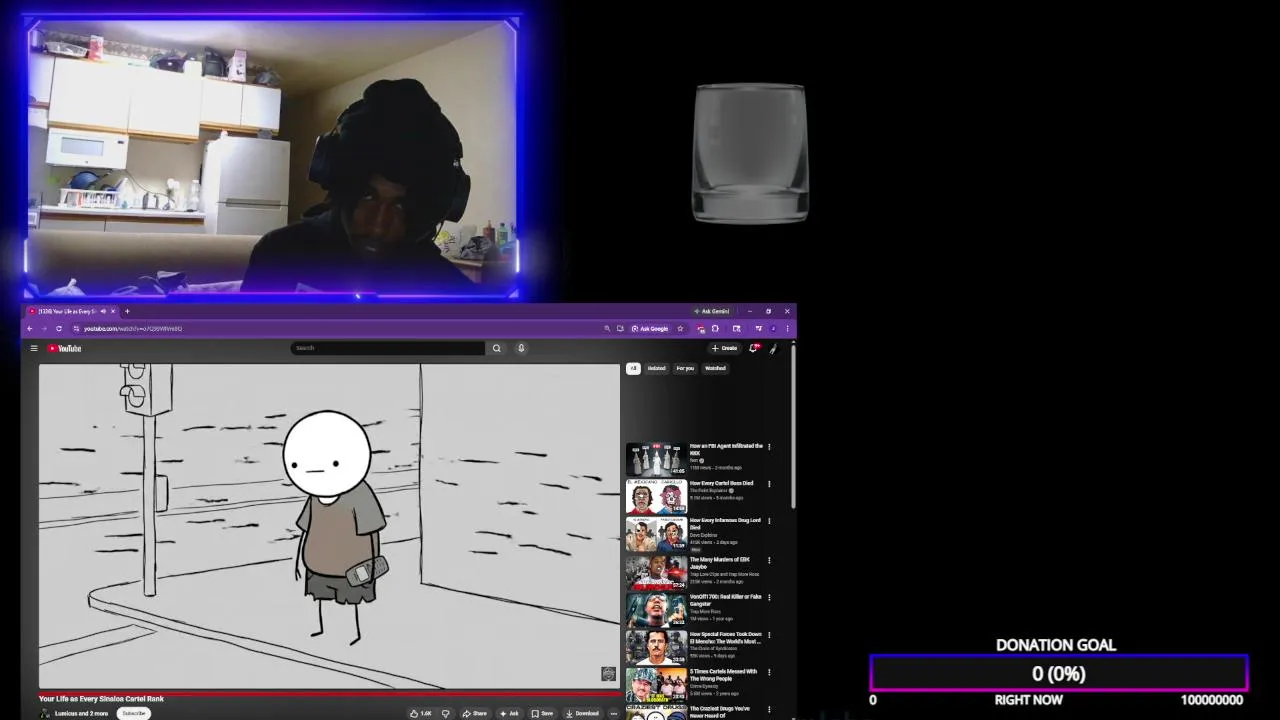Click the 'Luscious and 2 more' channel name

[81, 713]
